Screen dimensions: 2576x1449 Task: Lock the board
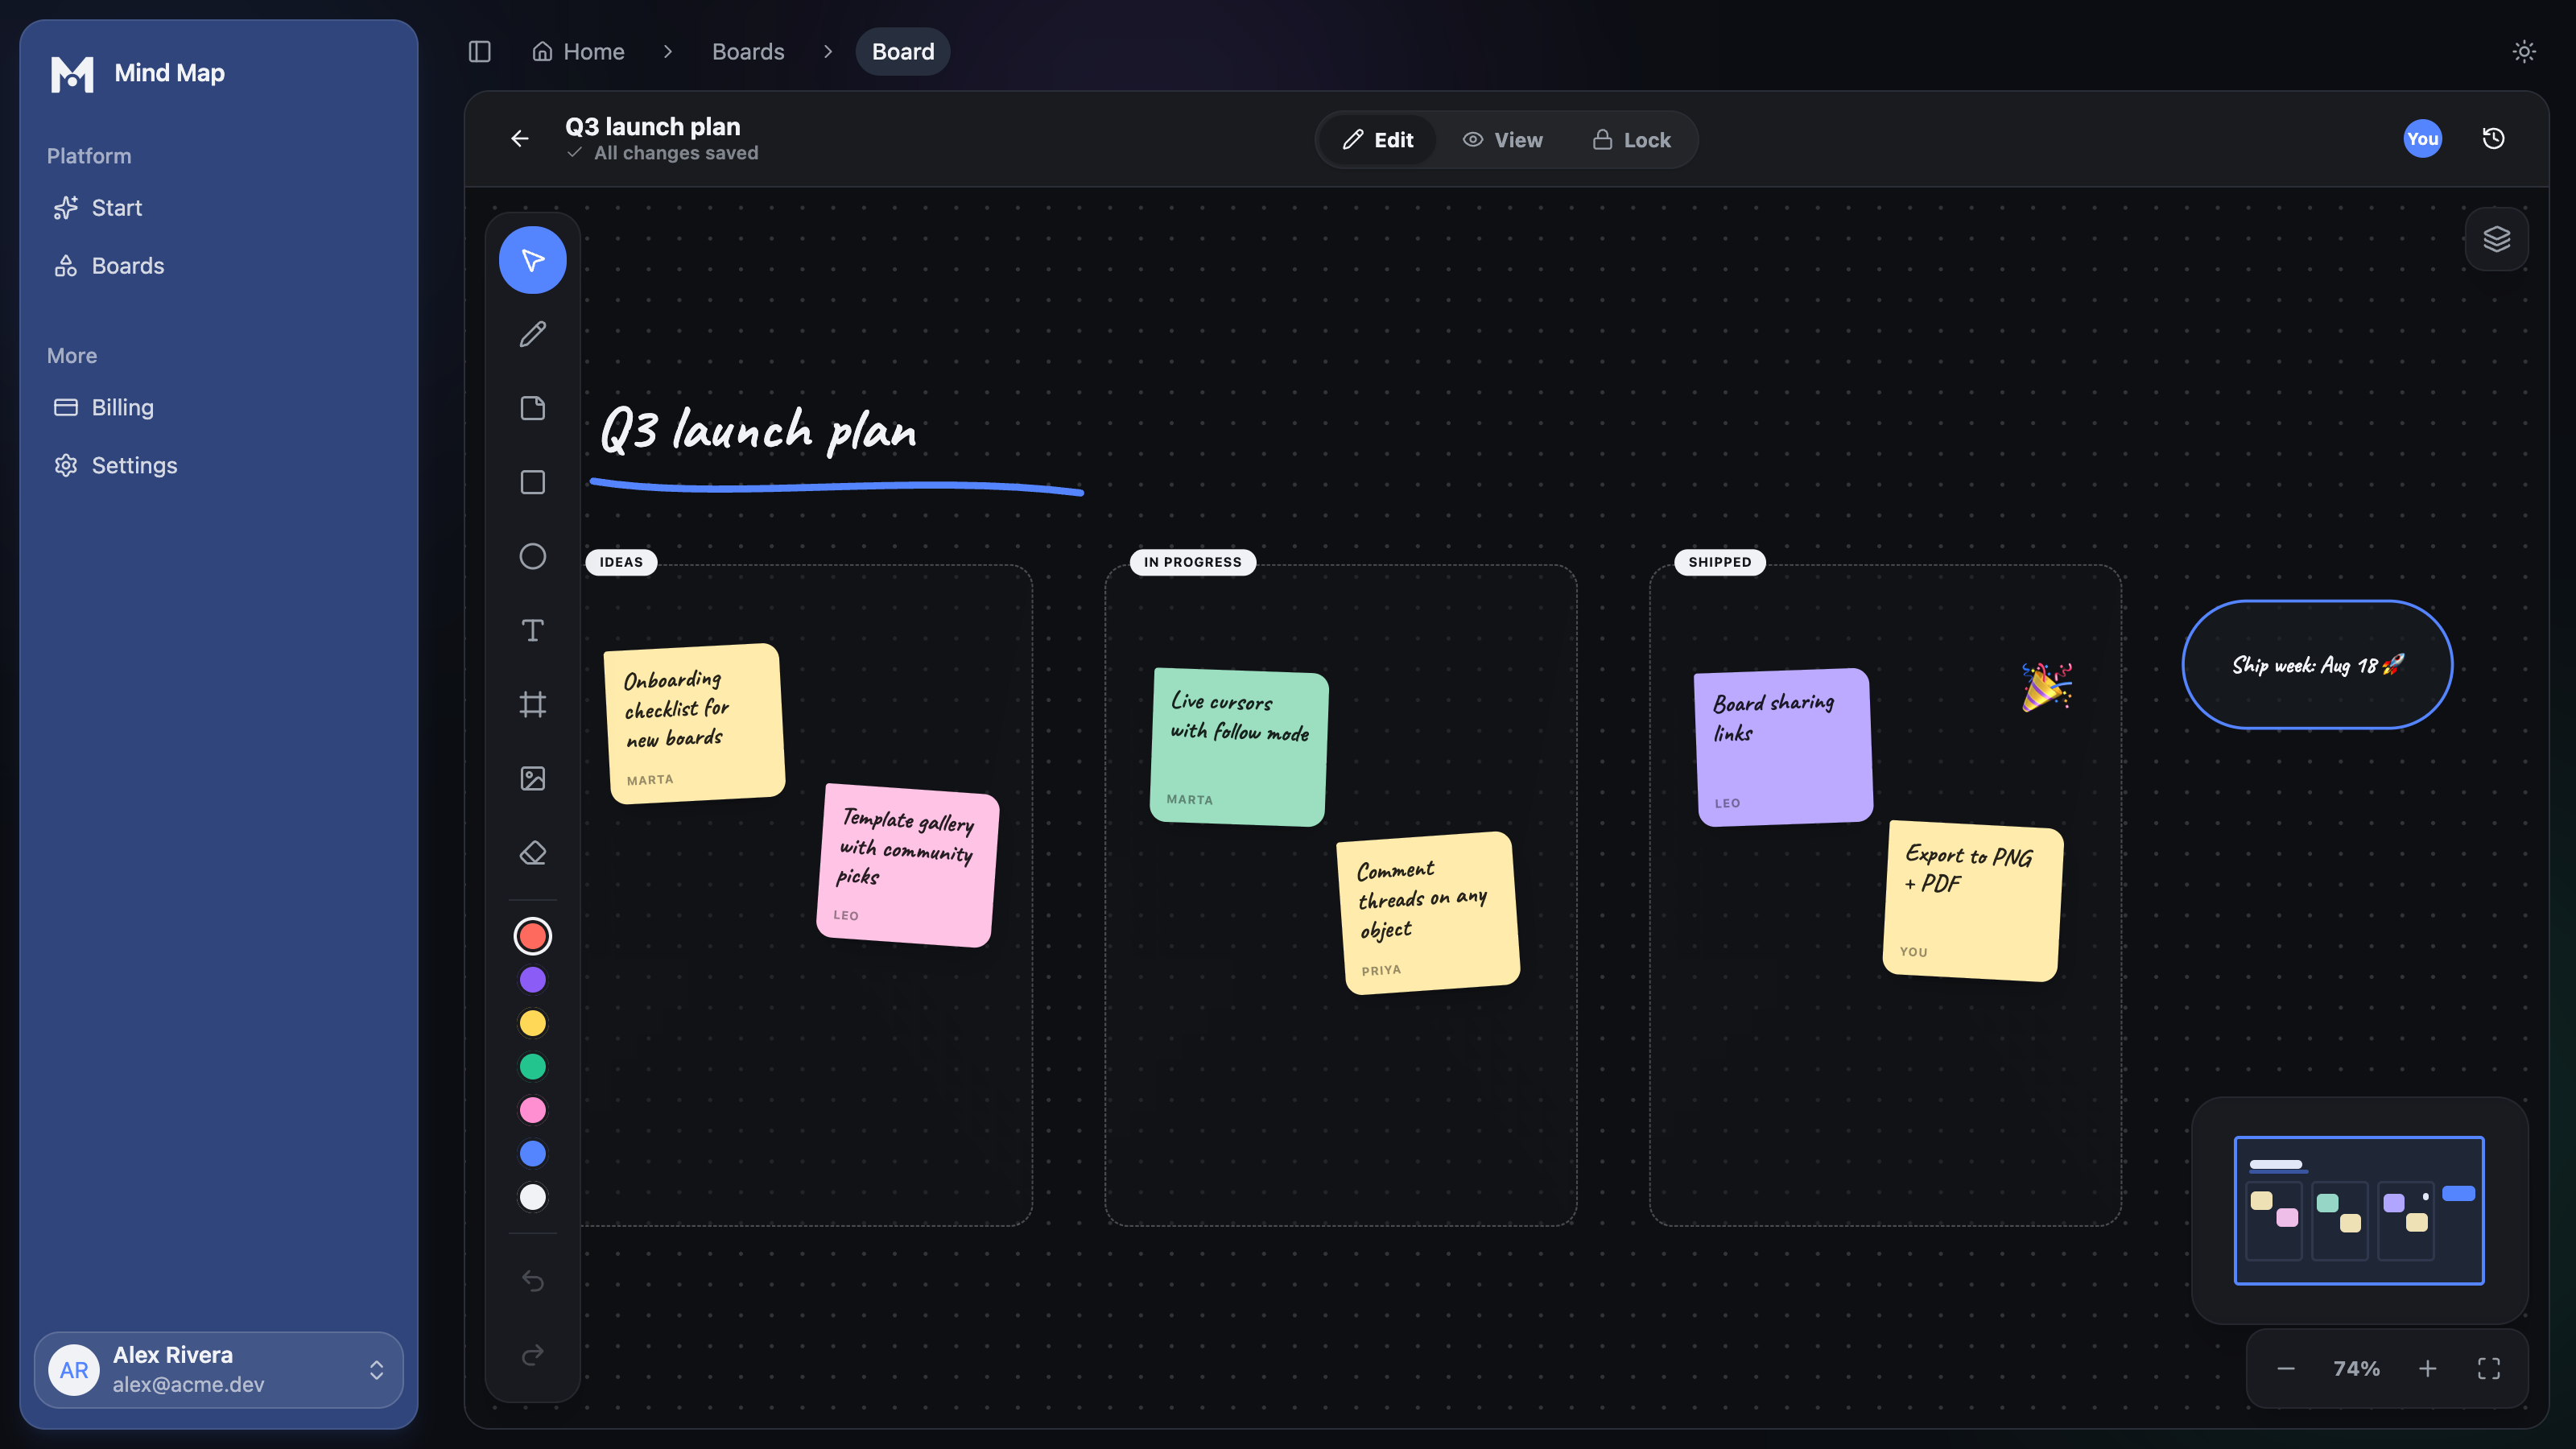coord(1631,140)
